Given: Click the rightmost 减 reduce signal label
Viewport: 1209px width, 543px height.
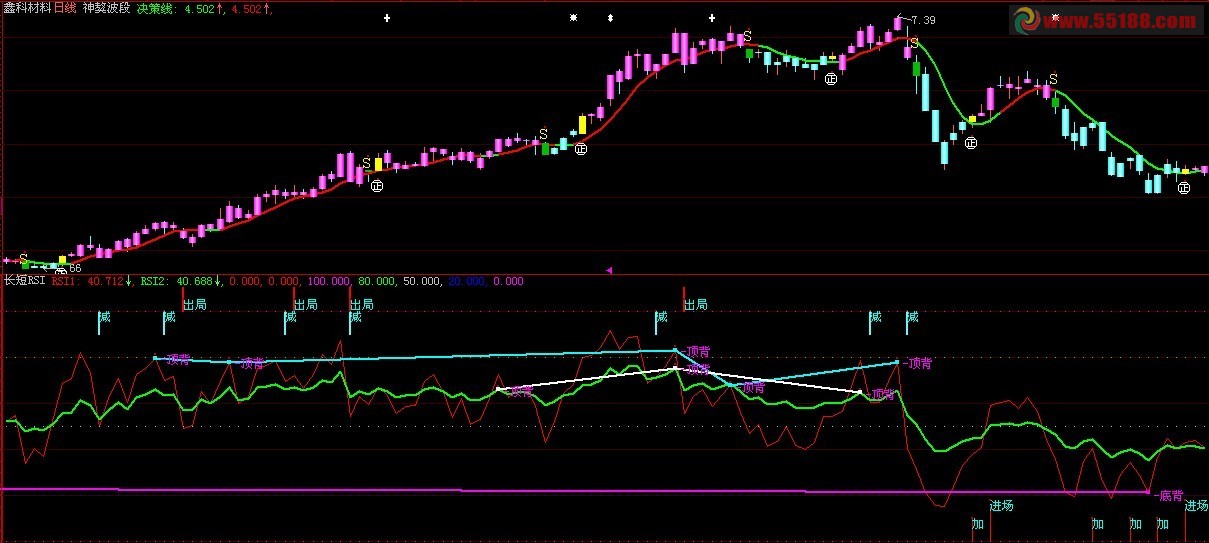Looking at the screenshot, I should 912,317.
